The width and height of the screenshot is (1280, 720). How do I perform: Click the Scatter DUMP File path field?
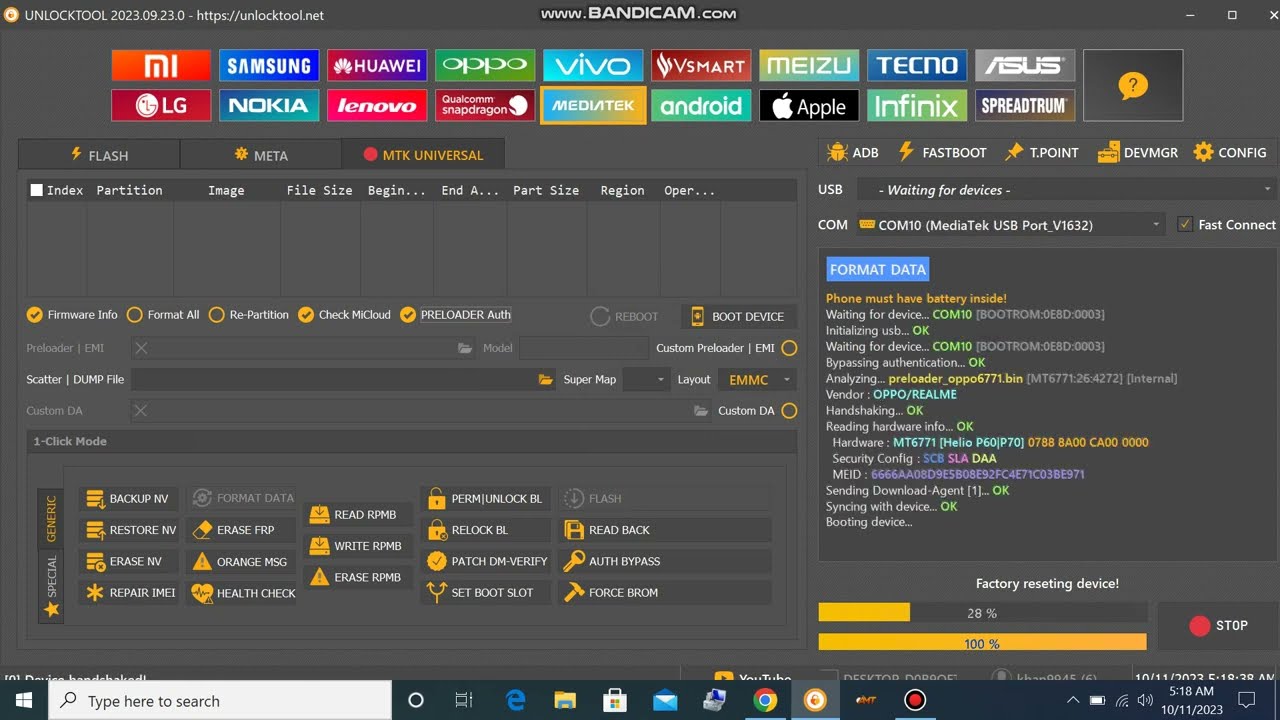click(335, 380)
